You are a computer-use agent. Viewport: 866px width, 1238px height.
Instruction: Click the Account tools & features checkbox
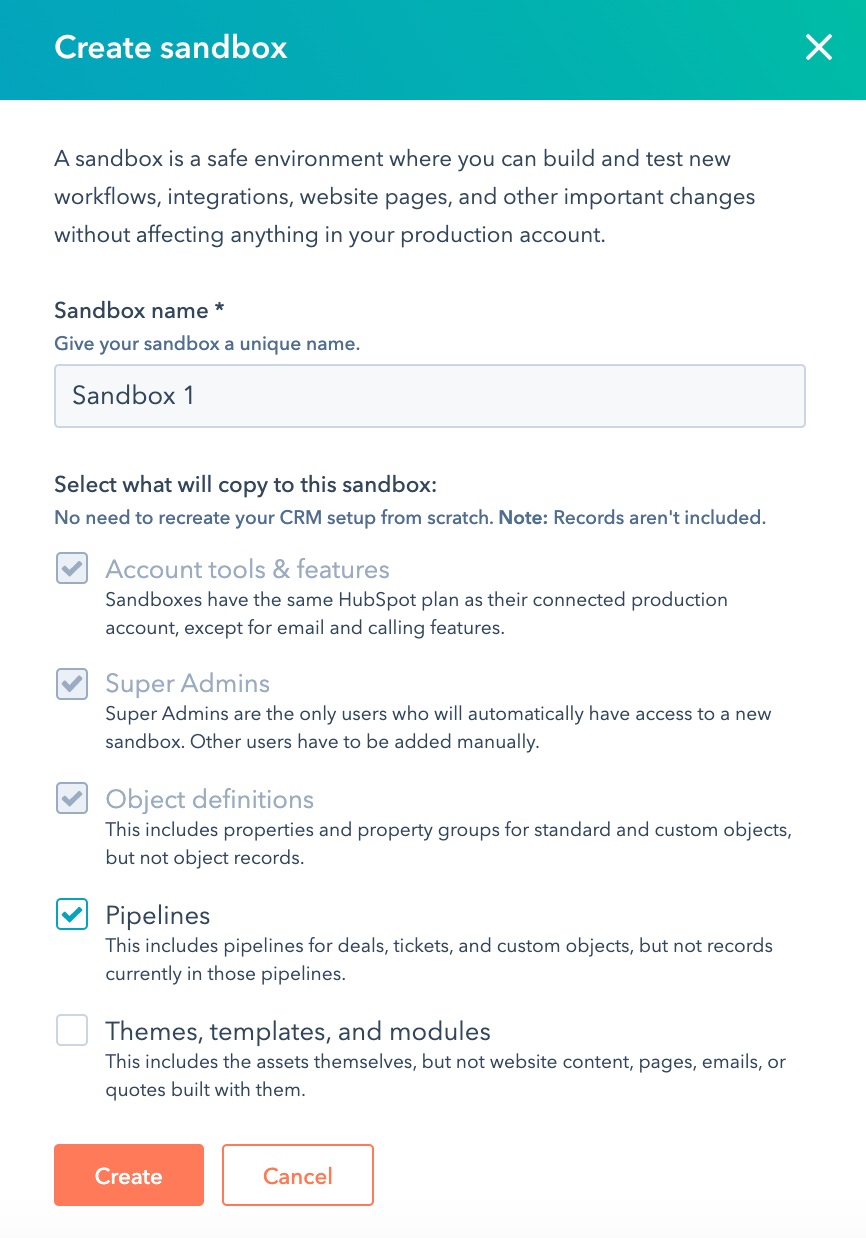pyautogui.click(x=71, y=568)
